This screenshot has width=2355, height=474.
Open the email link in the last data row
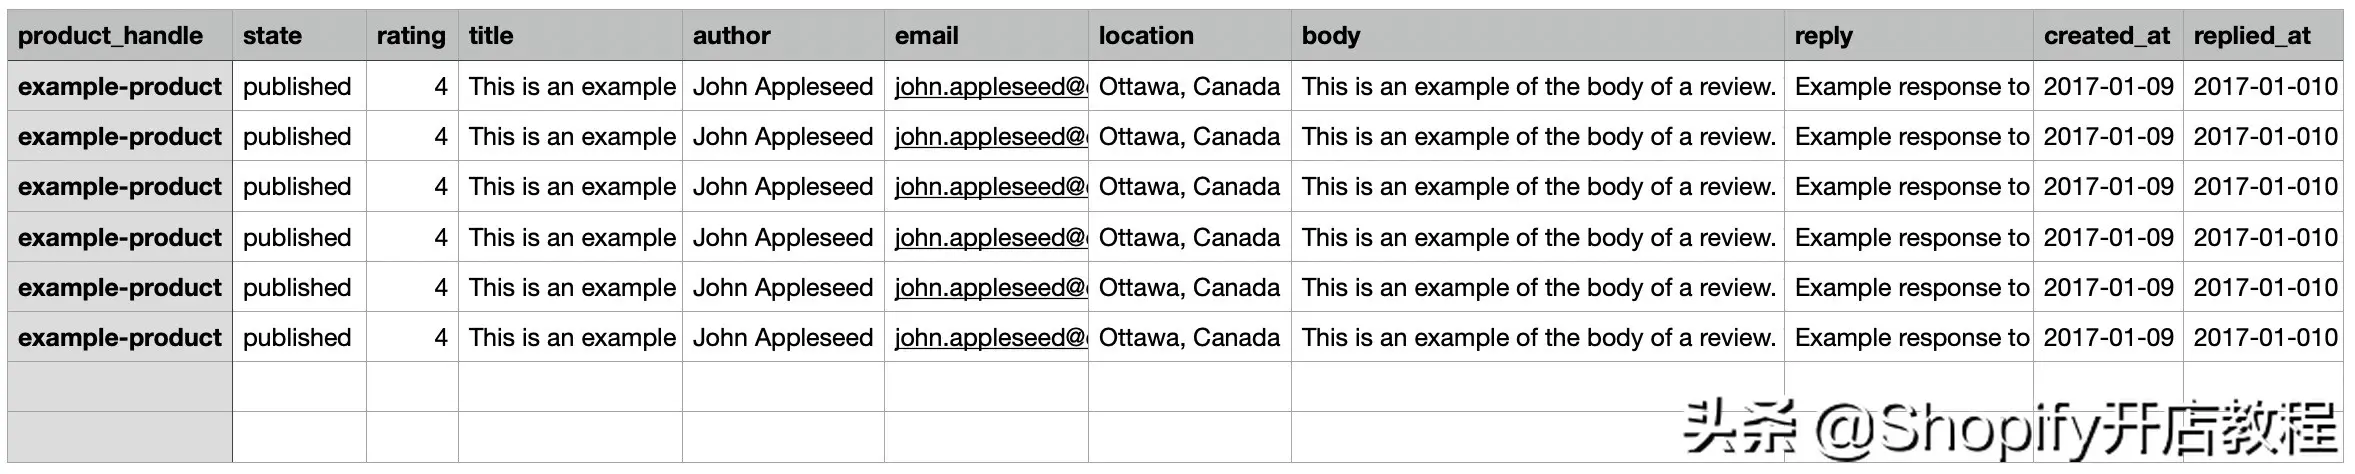point(990,338)
